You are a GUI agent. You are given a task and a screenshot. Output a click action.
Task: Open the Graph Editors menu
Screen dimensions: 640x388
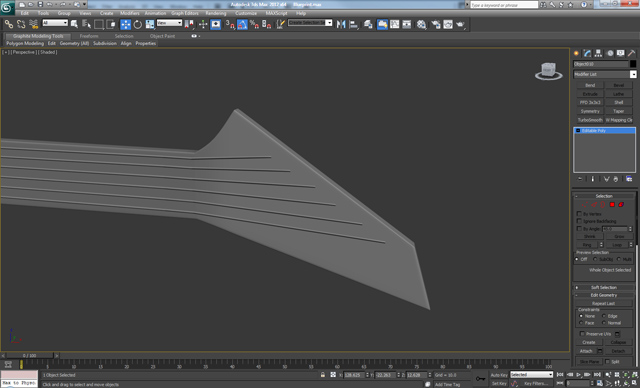point(185,13)
